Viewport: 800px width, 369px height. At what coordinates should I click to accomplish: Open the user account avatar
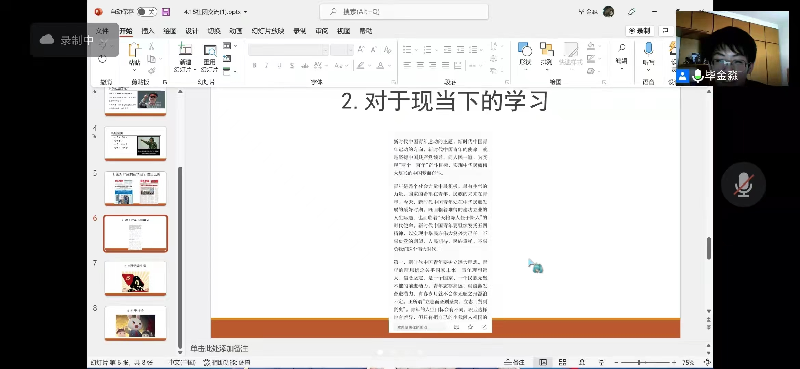coord(608,12)
